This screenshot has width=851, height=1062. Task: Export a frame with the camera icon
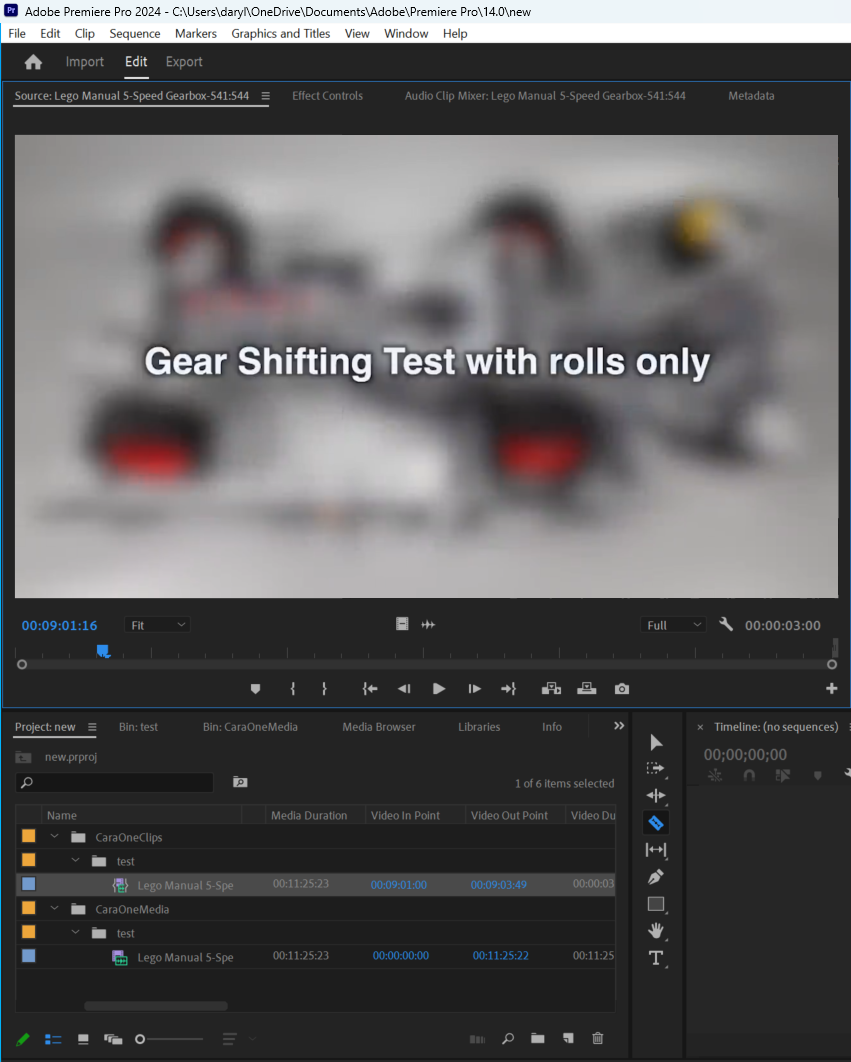(x=622, y=689)
